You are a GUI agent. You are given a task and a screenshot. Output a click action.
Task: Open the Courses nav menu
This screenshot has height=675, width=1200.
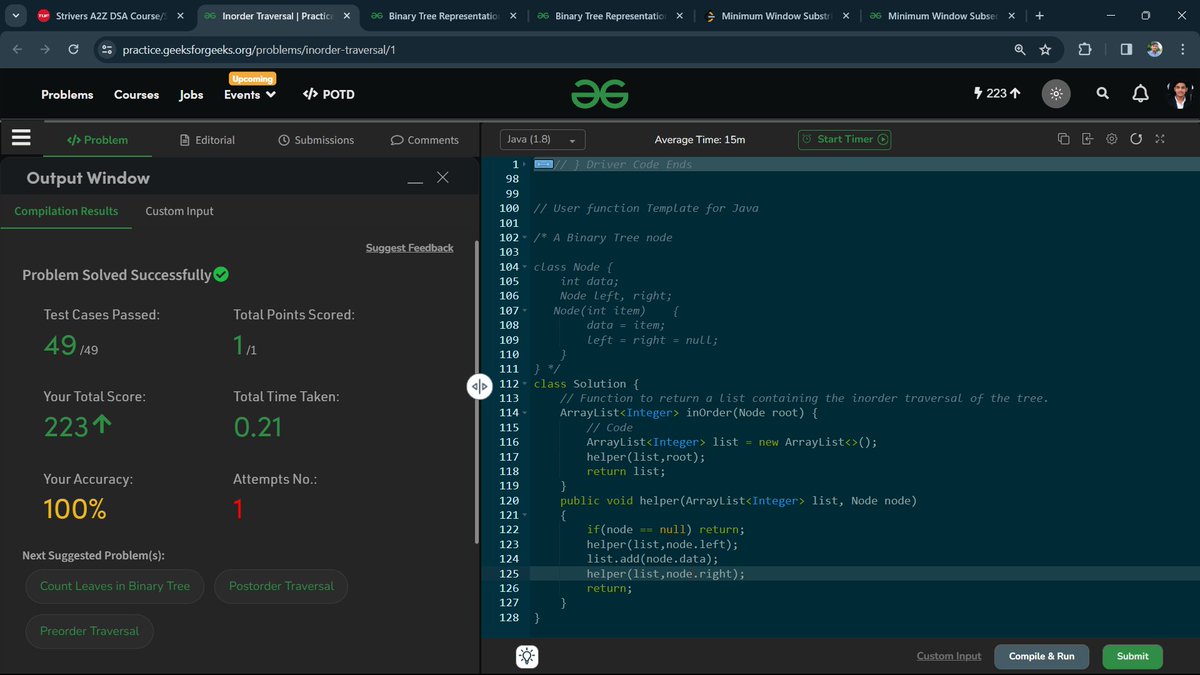coord(136,94)
